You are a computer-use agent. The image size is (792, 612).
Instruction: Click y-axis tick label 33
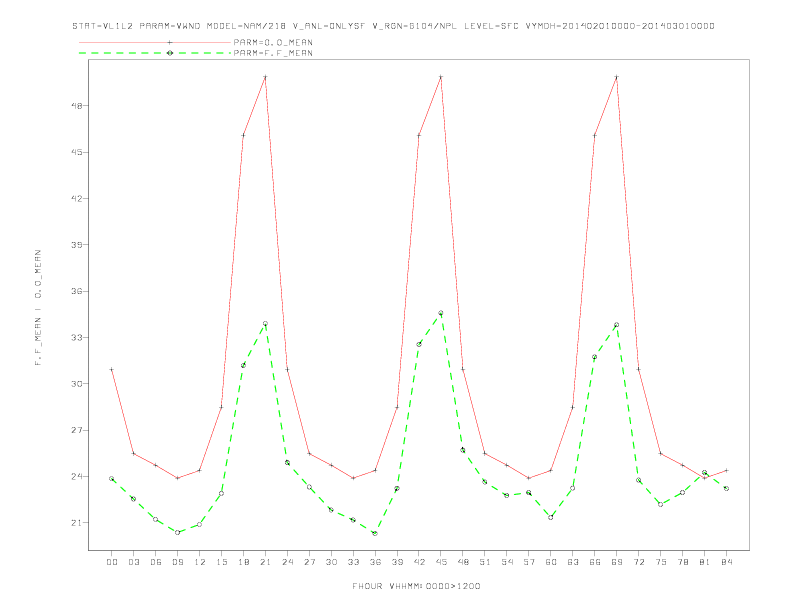point(77,337)
